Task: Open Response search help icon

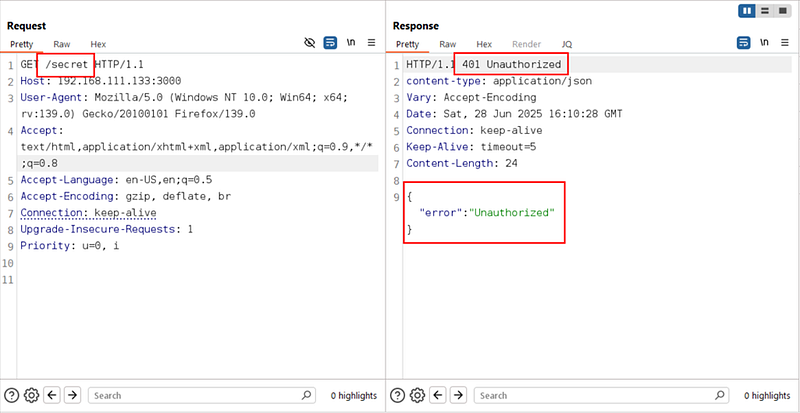Action: point(397,395)
